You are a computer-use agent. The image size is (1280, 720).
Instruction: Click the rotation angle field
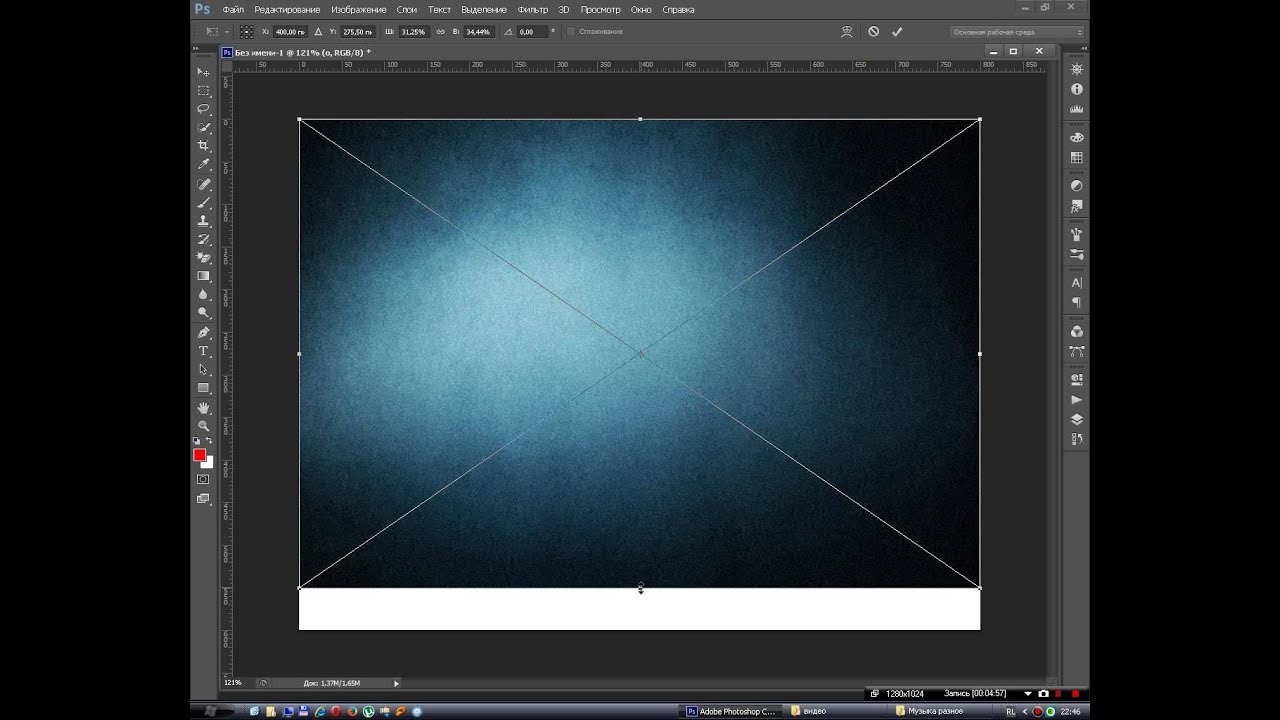click(x=532, y=32)
